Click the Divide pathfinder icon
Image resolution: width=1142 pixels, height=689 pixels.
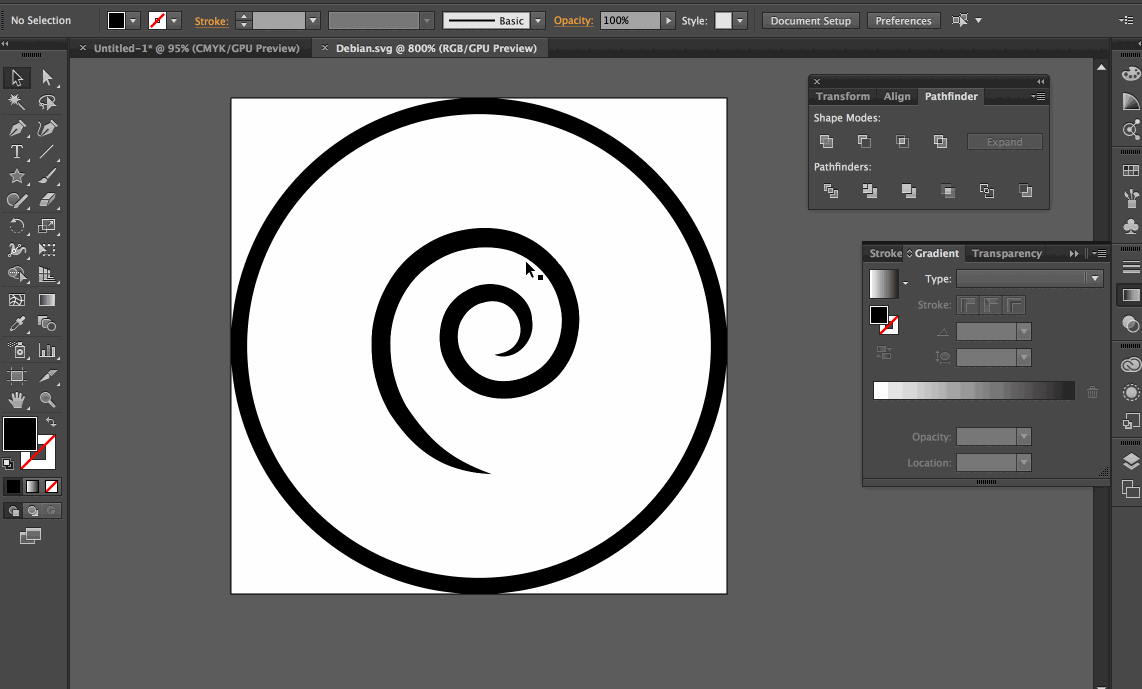(830, 191)
